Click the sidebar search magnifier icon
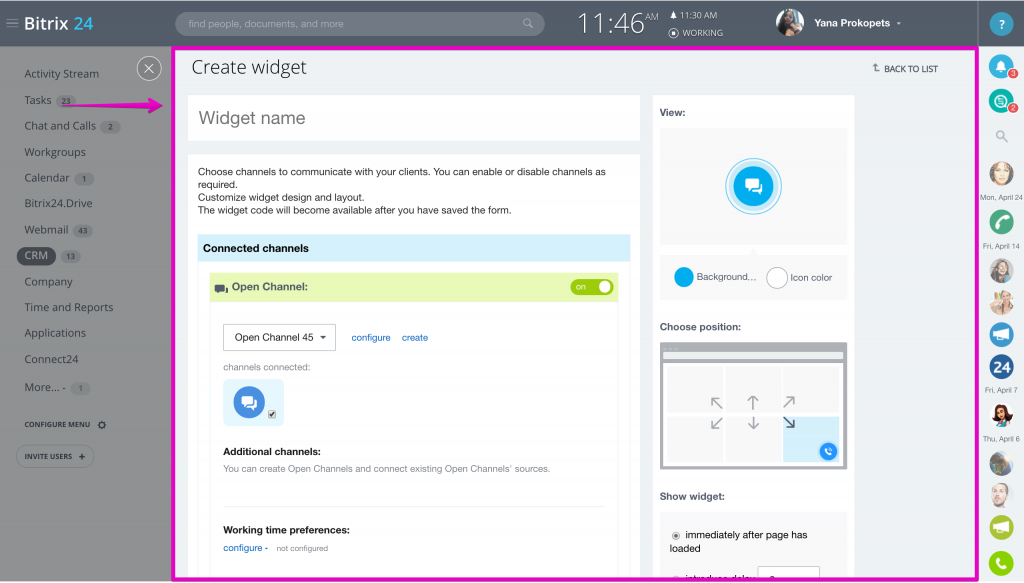Screen dimensions: 1024x583 coord(1001,136)
